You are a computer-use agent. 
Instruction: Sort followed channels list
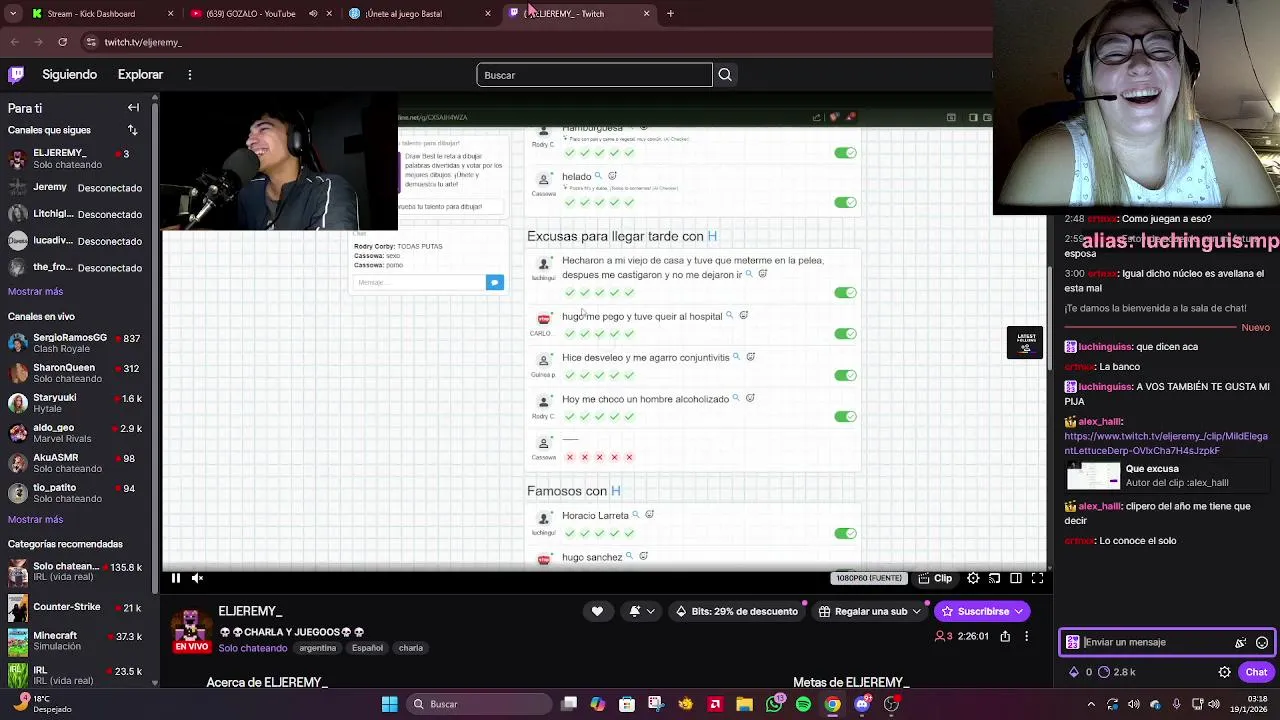[x=133, y=130]
